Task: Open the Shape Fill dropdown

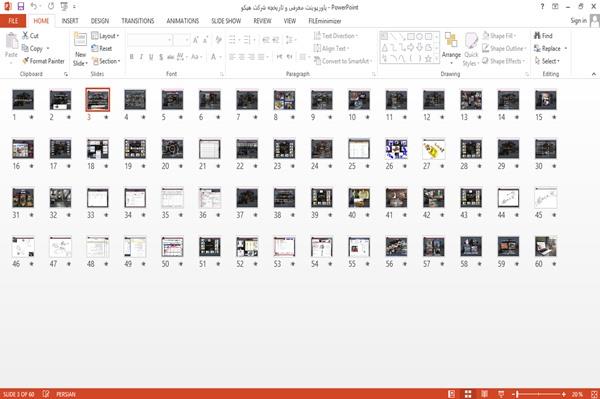Action: pyautogui.click(x=499, y=36)
